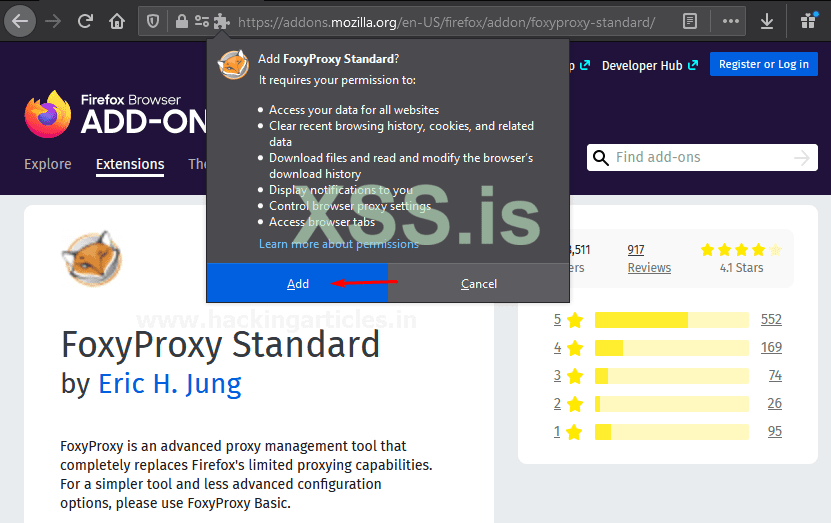Click the star beside the 3 rating row
The width and height of the screenshot is (831, 523).
[575, 376]
